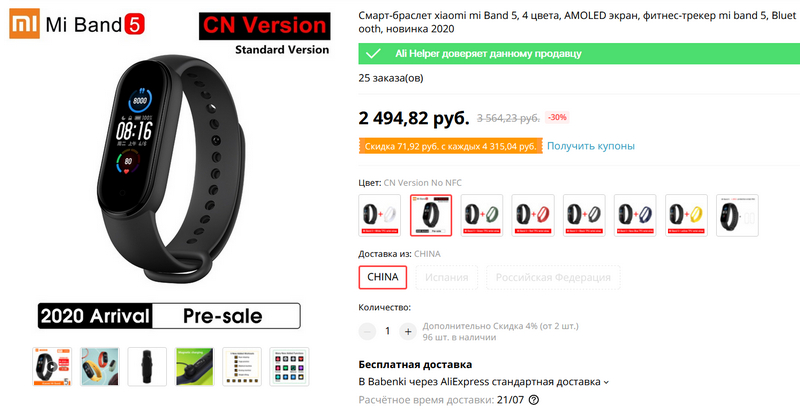The width and height of the screenshot is (800, 410).
Task: Click the delivery date help question-mark icon
Action: (534, 400)
